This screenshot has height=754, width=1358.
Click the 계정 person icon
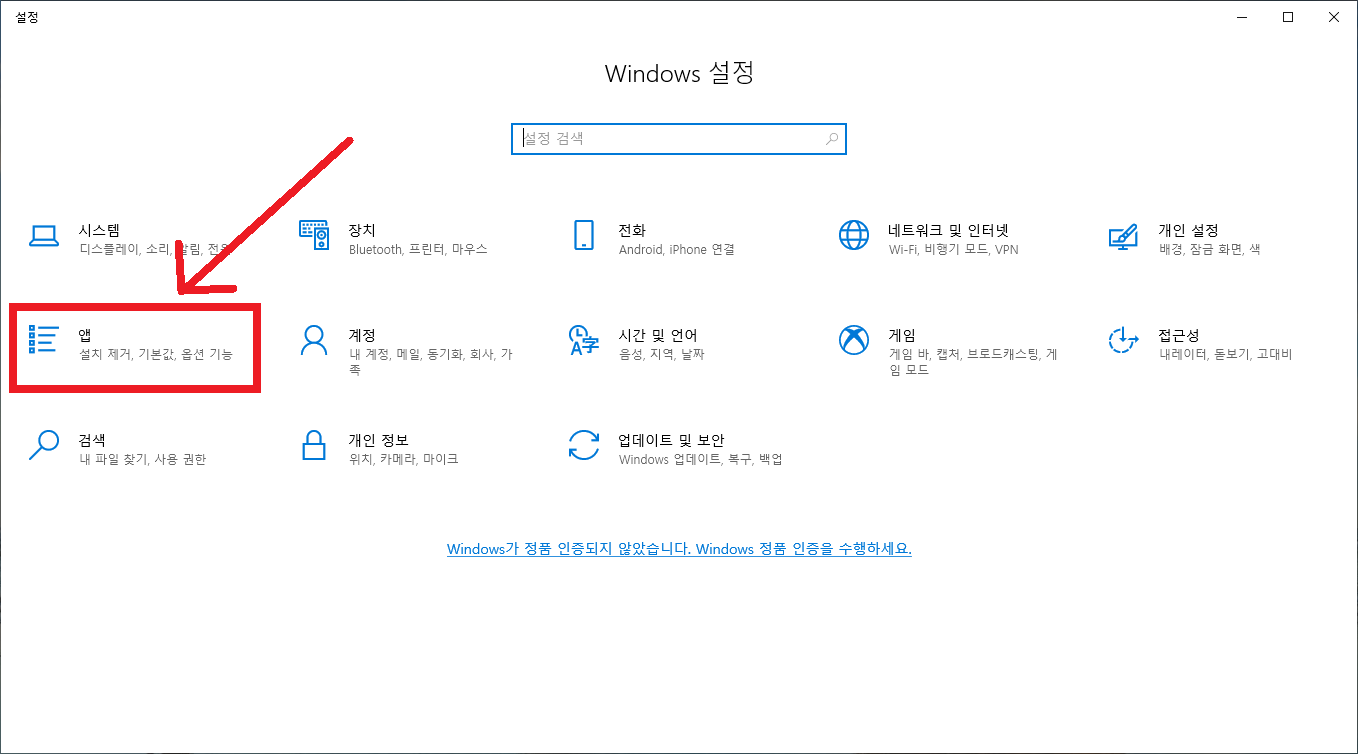coord(314,340)
